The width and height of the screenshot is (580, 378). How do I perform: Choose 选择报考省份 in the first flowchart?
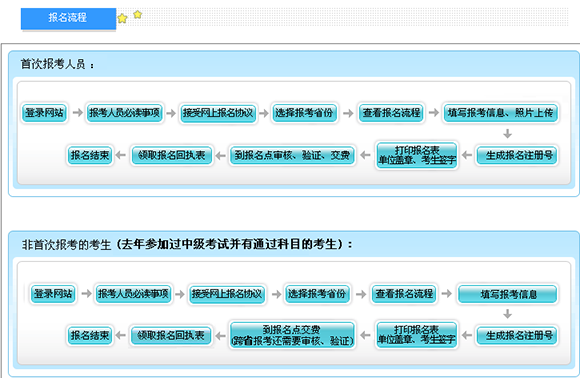pyautogui.click(x=304, y=113)
